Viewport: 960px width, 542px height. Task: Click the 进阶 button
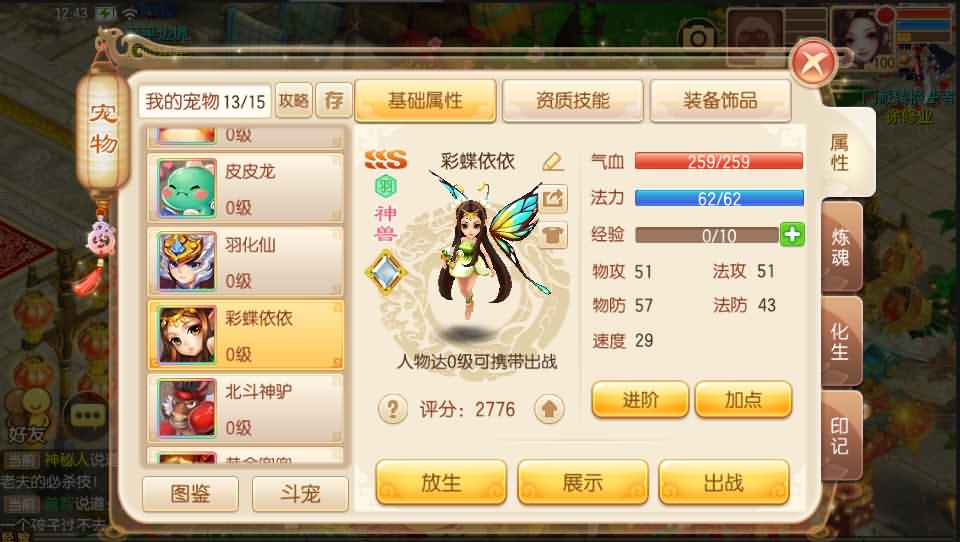tap(640, 399)
